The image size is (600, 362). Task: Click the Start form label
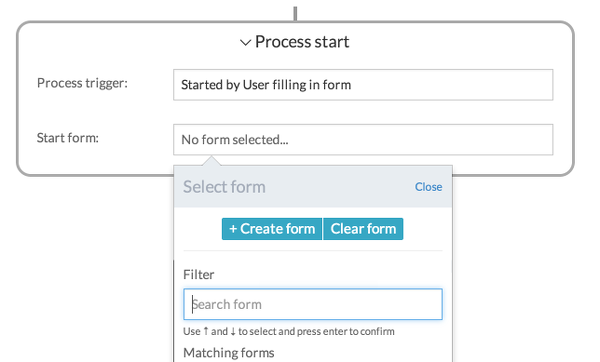point(68,138)
